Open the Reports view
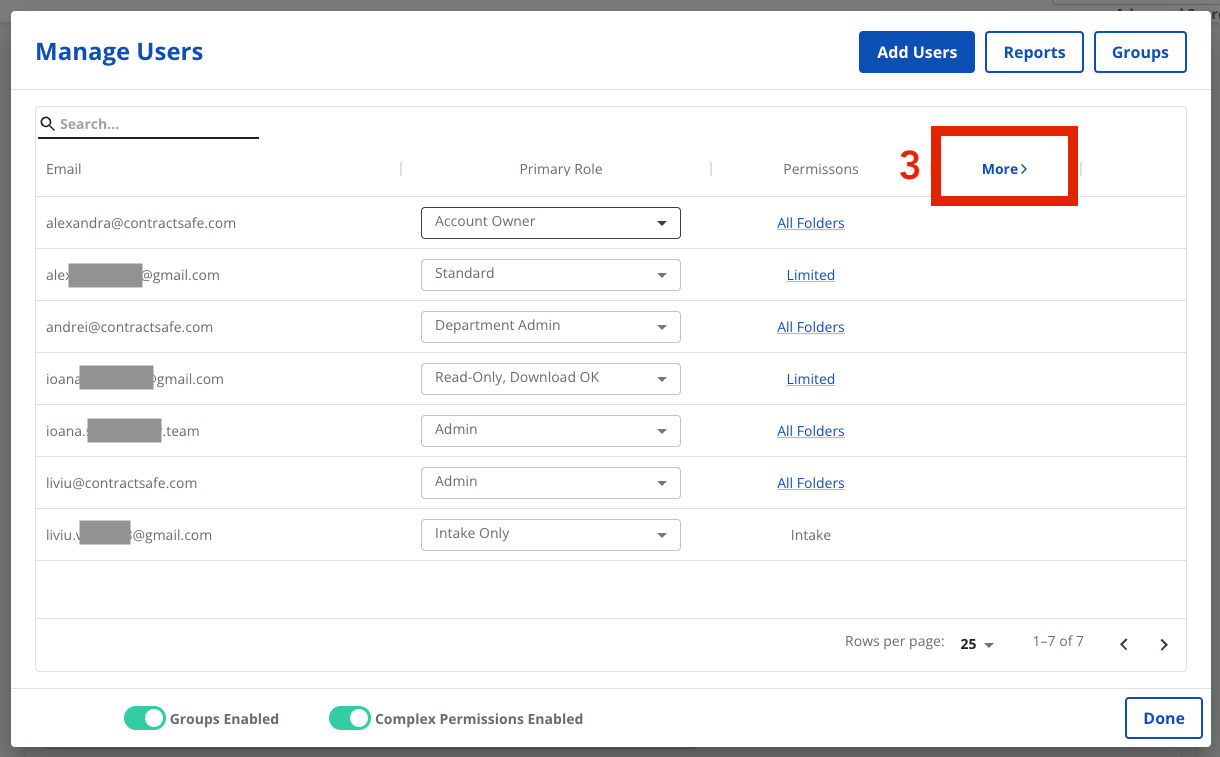This screenshot has width=1220, height=757. tap(1034, 51)
